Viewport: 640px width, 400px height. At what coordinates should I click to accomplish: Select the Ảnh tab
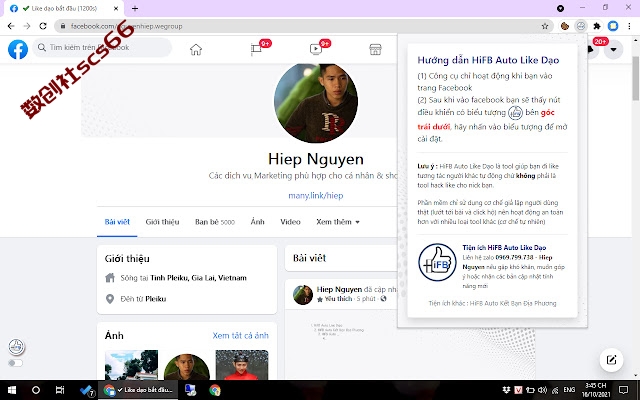click(257, 222)
